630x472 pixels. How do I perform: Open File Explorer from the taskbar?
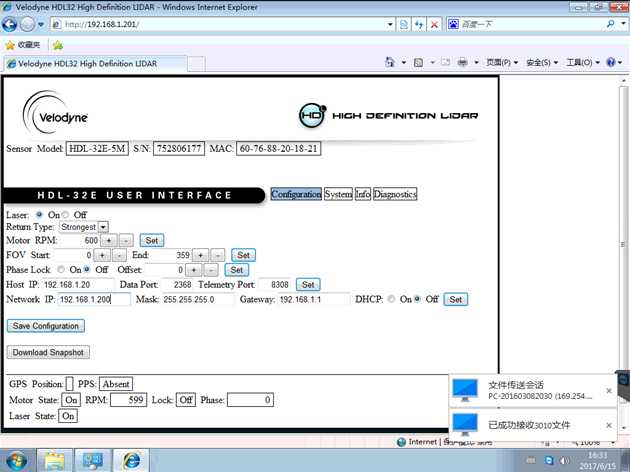(55, 461)
